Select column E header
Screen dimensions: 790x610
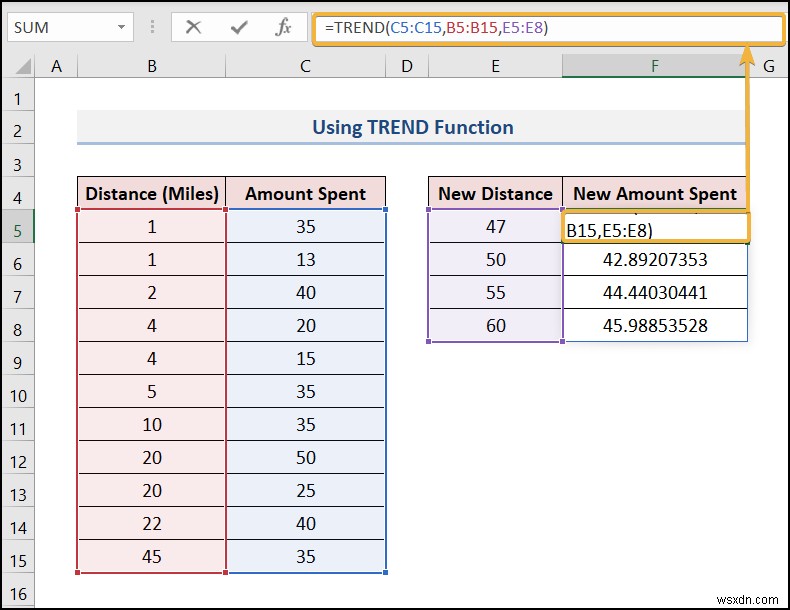[495, 66]
